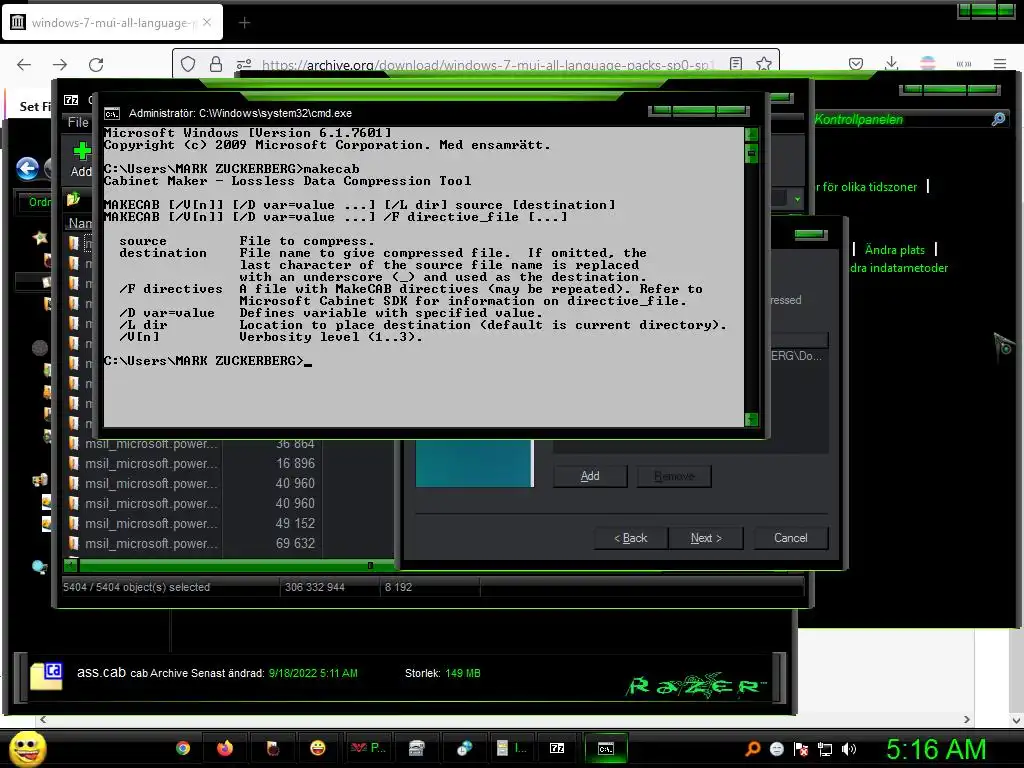Screen dimensions: 1024x768
Task: Open the 7-Zip File menu
Action: click(78, 122)
